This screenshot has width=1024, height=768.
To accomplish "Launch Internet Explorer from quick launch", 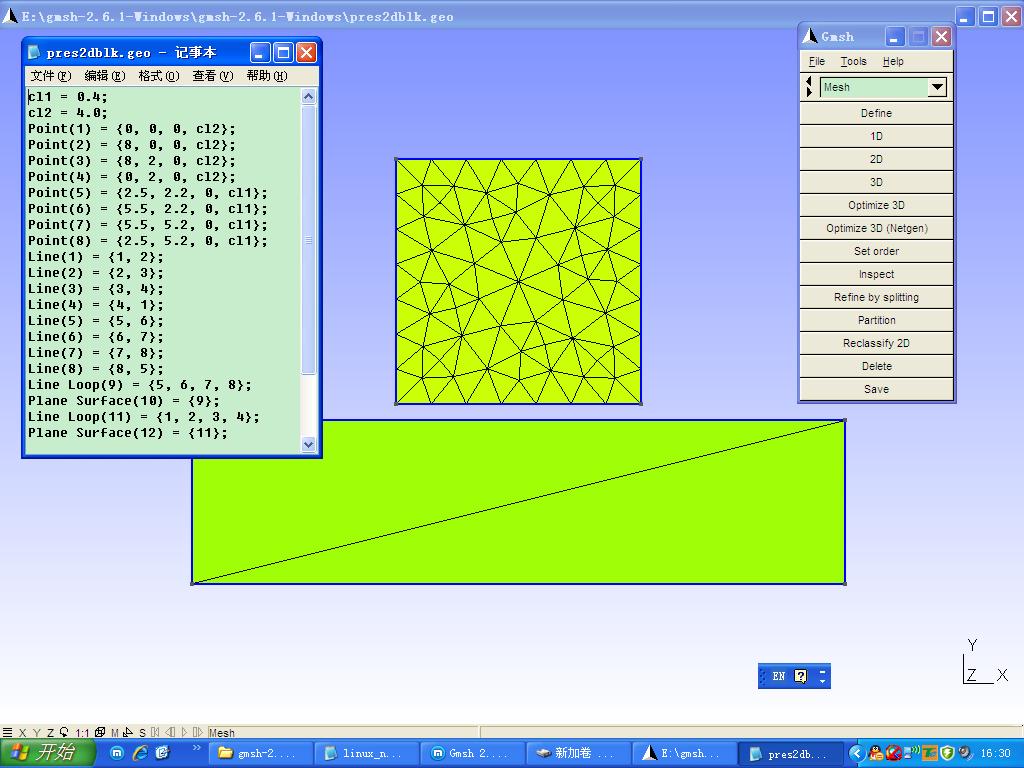I will point(140,753).
